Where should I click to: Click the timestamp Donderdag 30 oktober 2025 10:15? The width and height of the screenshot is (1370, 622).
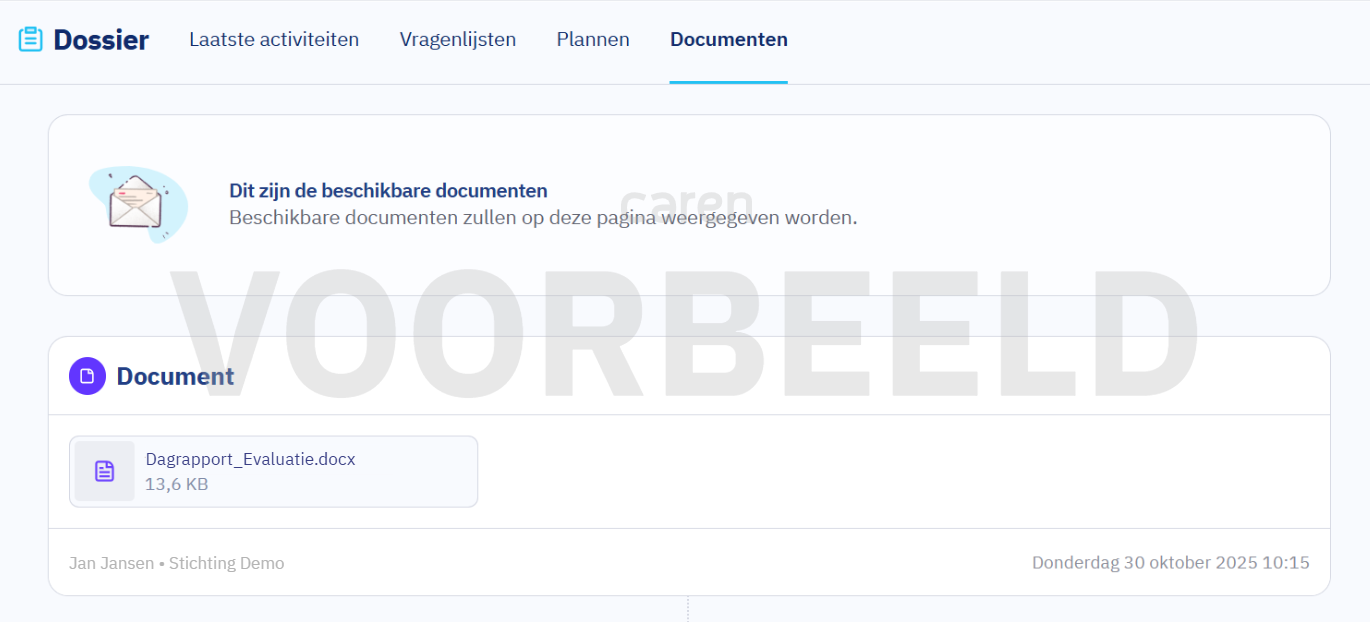tap(1171, 563)
